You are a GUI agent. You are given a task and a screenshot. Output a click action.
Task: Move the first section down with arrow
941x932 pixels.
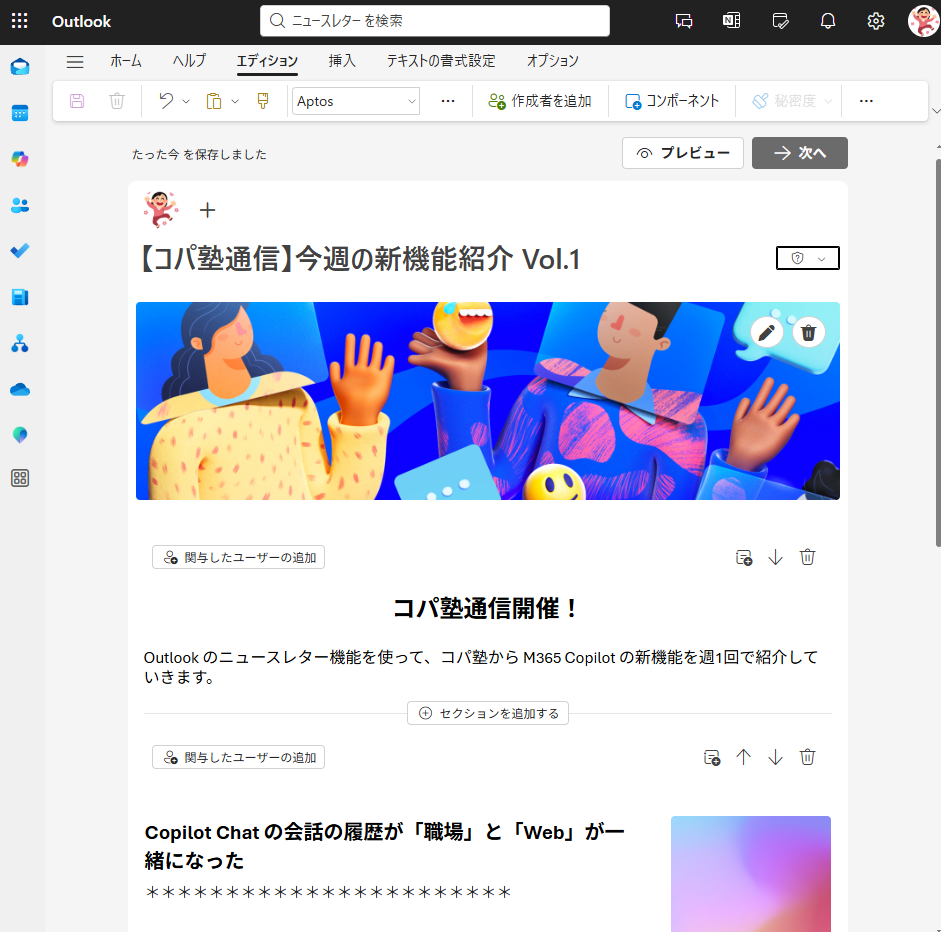click(775, 557)
